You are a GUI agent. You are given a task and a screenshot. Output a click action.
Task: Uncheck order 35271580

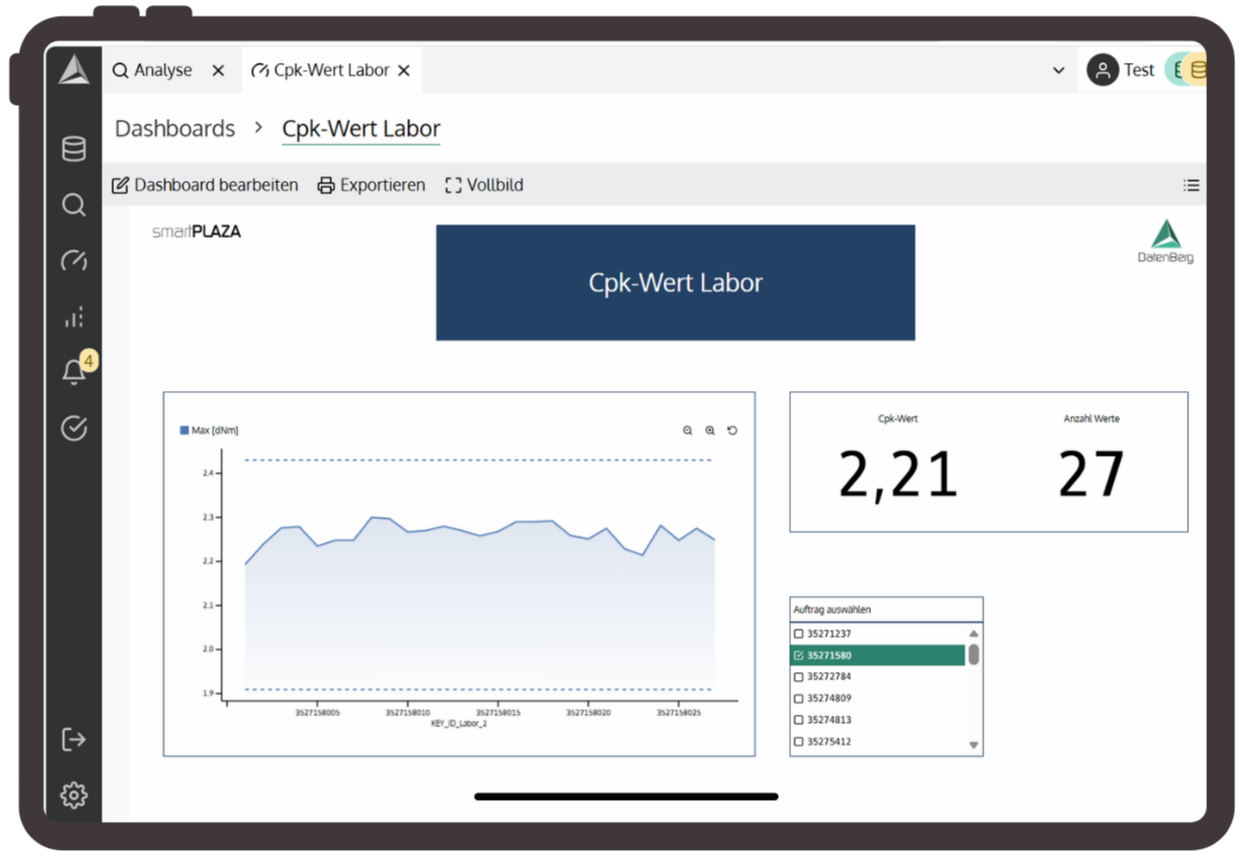[798, 656]
